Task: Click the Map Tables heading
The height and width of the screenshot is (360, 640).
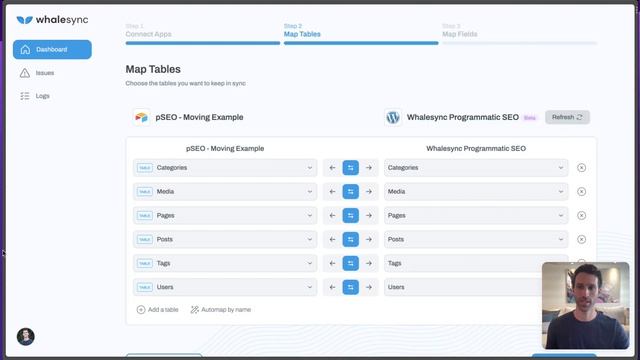Action: coord(153,69)
